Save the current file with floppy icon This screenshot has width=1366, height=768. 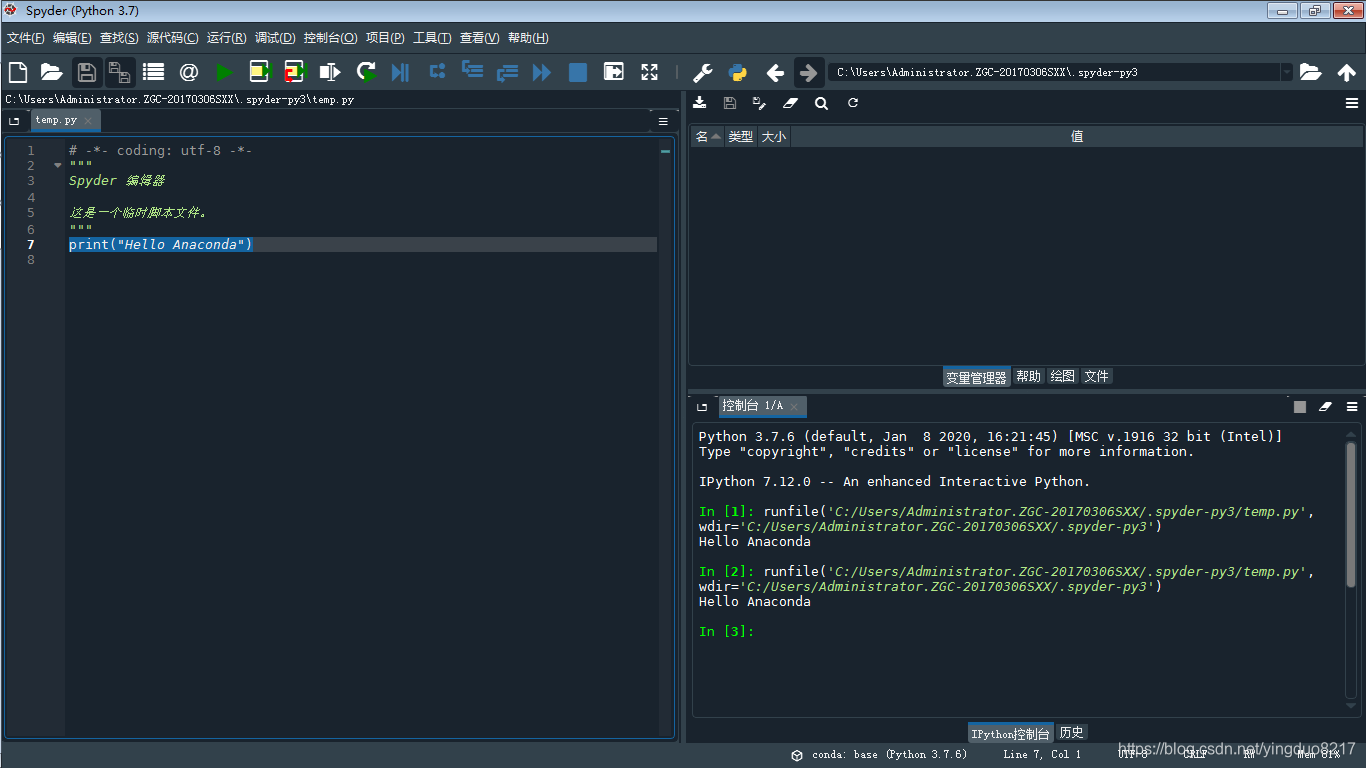86,72
